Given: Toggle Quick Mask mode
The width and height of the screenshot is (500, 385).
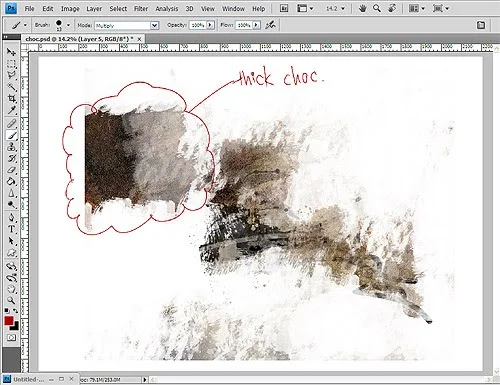Looking at the screenshot, I should pyautogui.click(x=11, y=338).
